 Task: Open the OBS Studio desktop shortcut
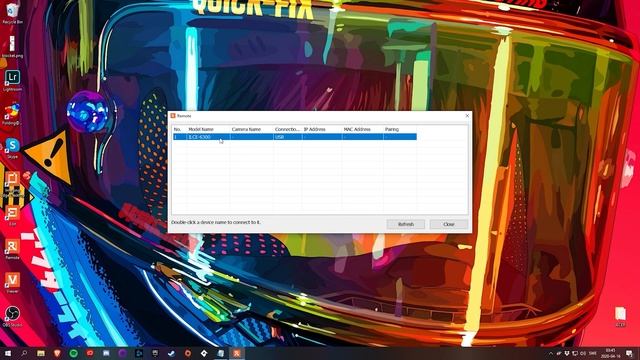[x=12, y=316]
